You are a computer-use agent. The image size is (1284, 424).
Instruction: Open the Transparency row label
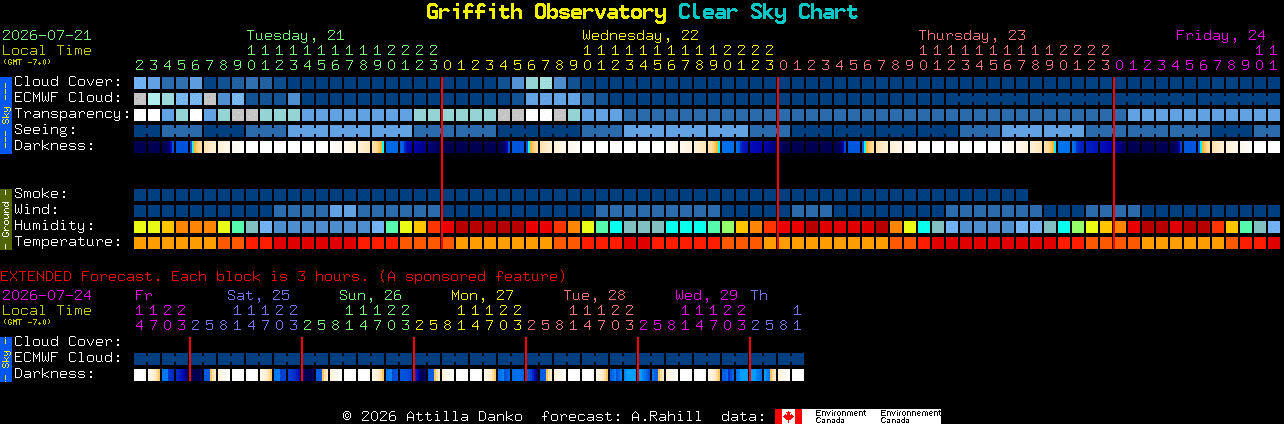coord(73,114)
